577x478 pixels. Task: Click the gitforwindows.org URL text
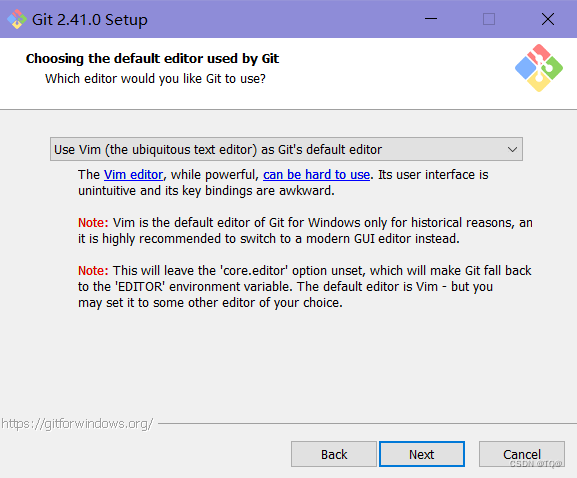(x=77, y=424)
